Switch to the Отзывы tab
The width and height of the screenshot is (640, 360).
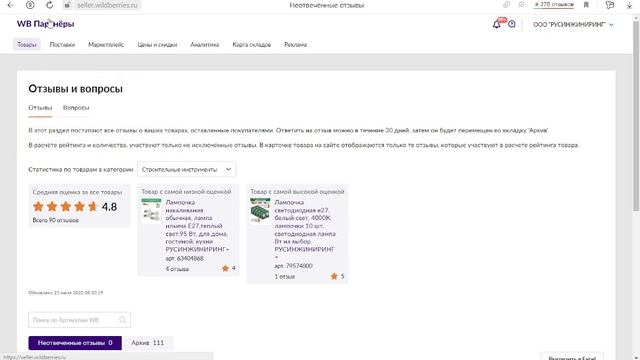point(40,108)
